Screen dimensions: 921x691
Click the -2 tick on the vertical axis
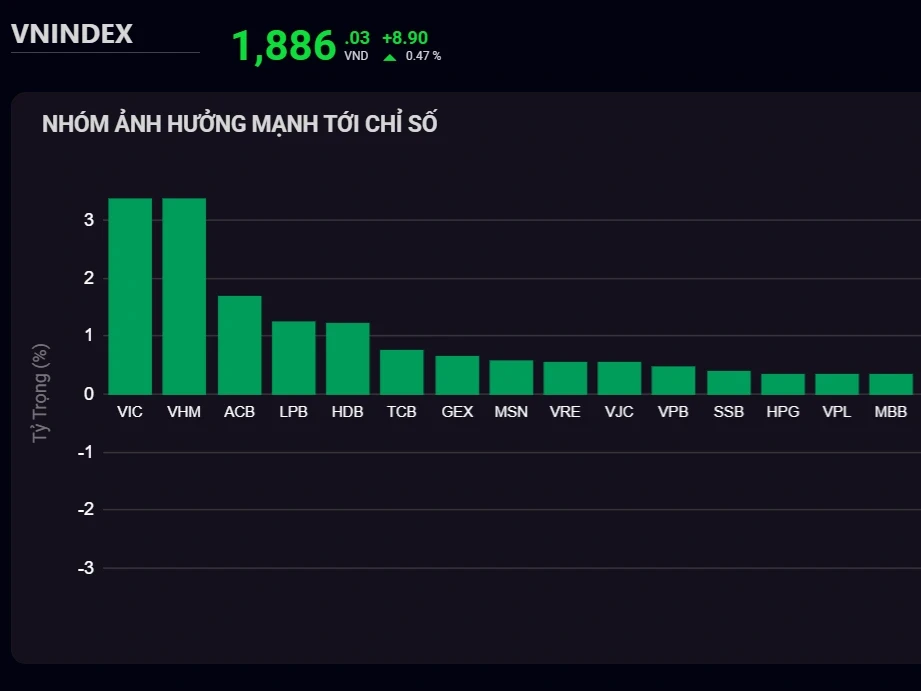click(86, 509)
